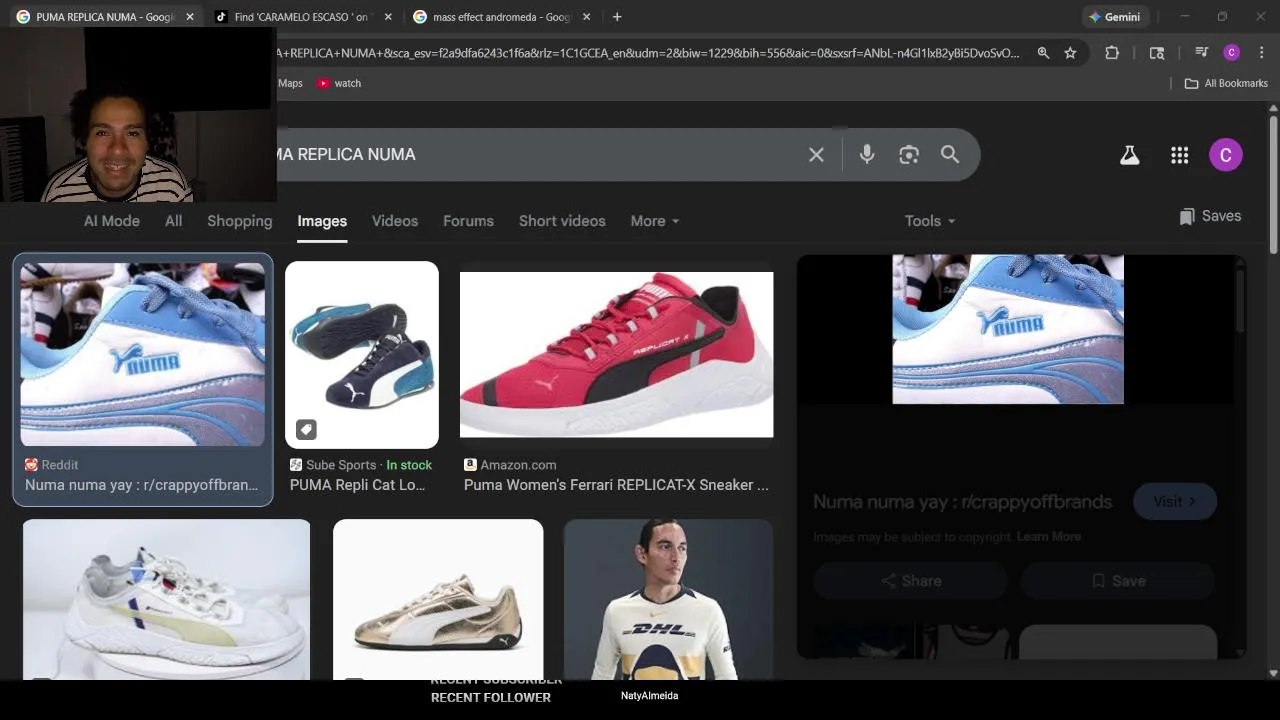The width and height of the screenshot is (1280, 720).
Task: Open Google account avatar on page
Action: [1226, 155]
